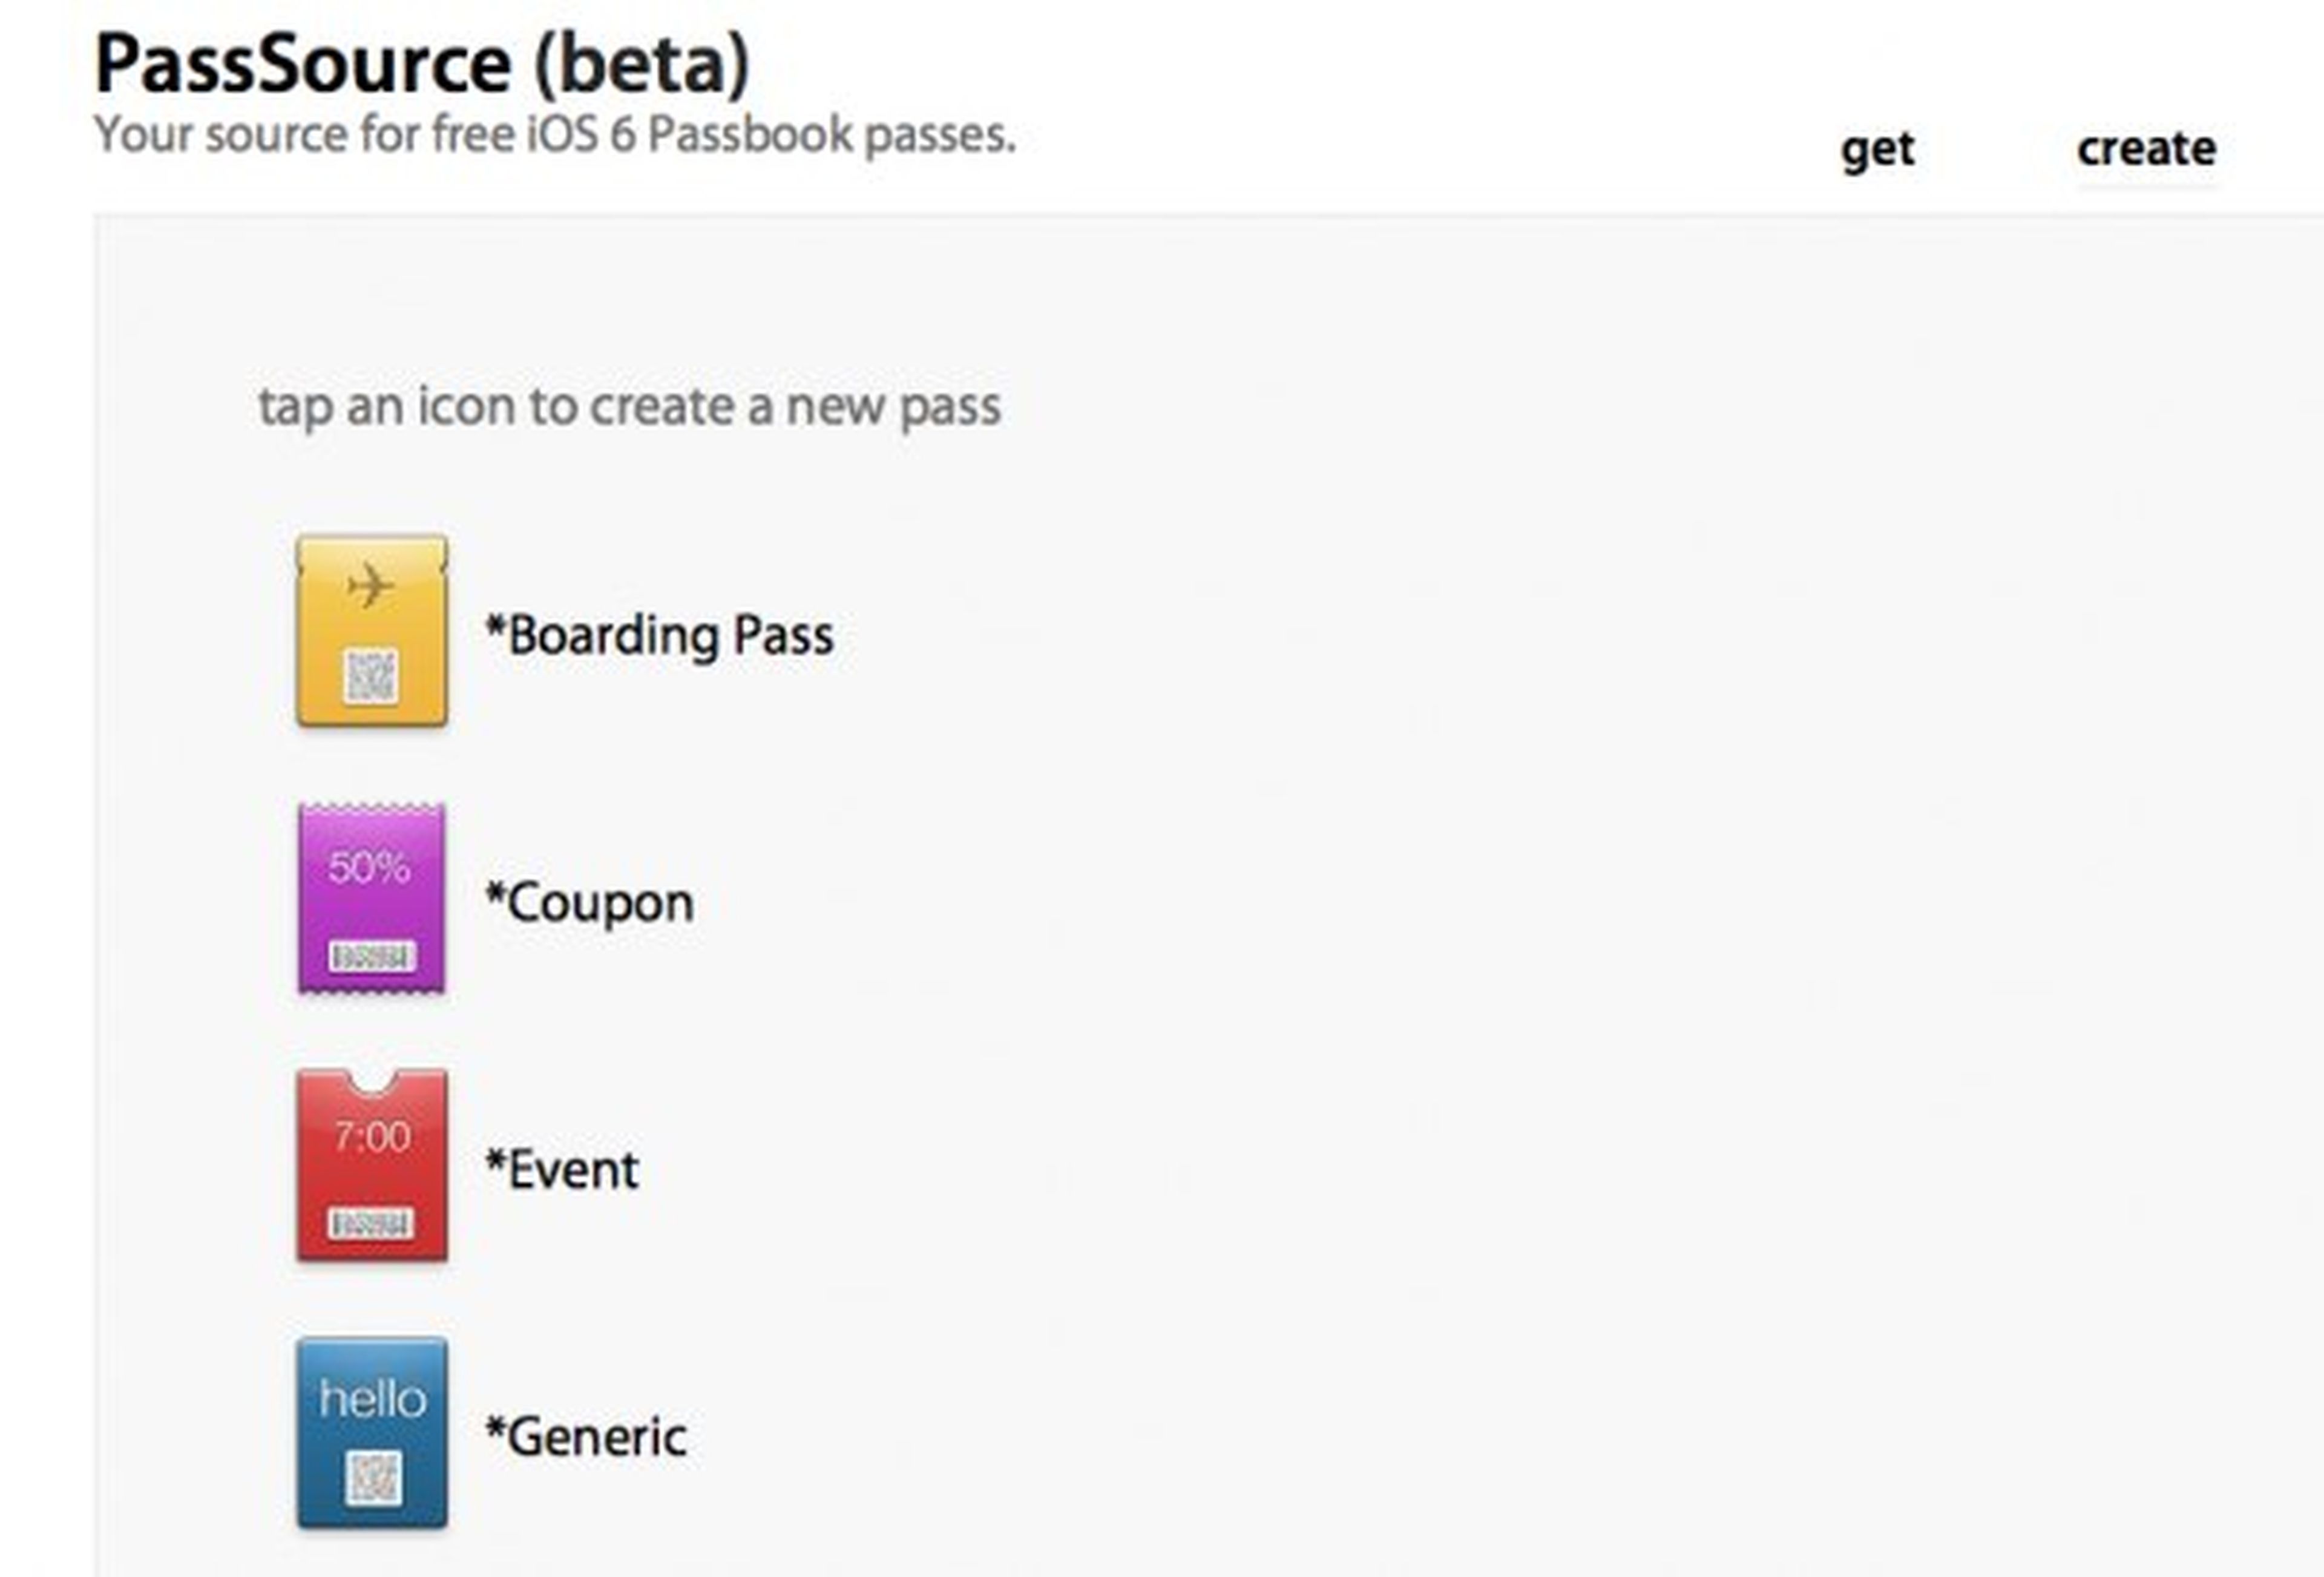
Task: Pick the *Event text link
Action: coord(561,1169)
